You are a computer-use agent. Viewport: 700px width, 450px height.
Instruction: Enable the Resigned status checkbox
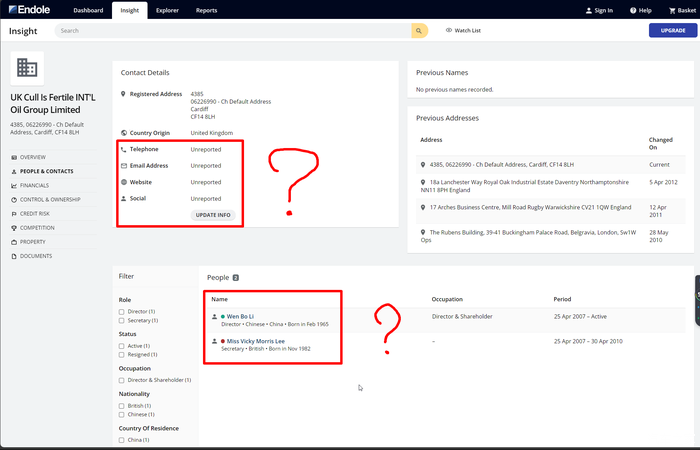tap(122, 355)
